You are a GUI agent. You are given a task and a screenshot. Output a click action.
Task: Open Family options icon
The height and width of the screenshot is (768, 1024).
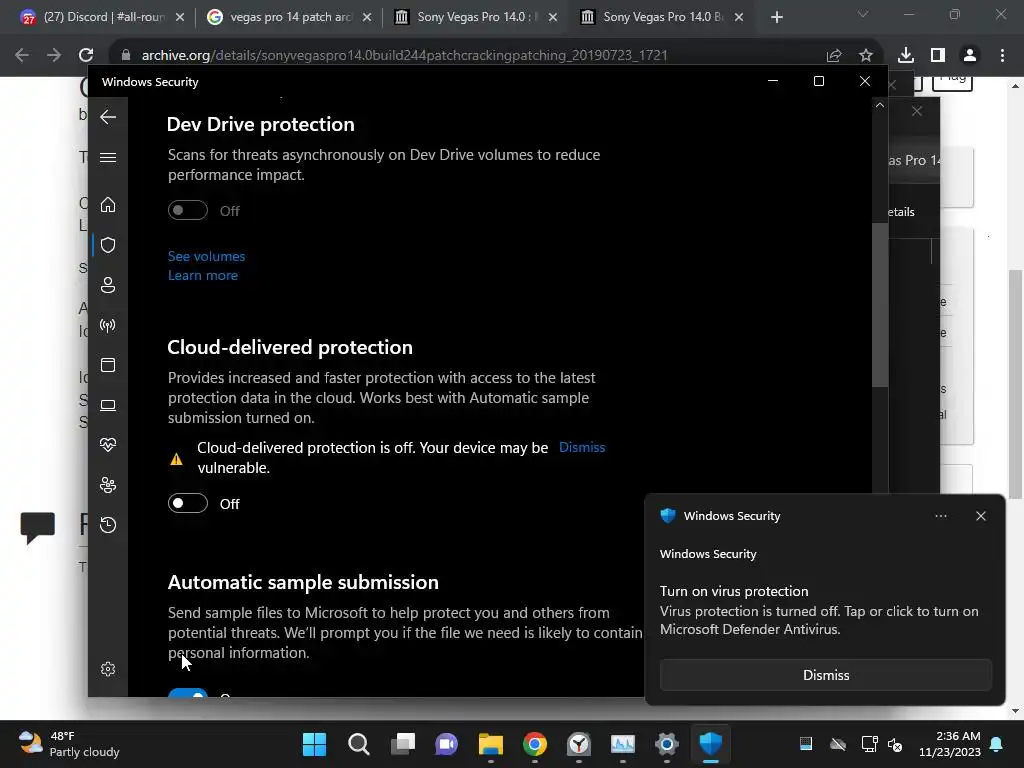pos(108,485)
